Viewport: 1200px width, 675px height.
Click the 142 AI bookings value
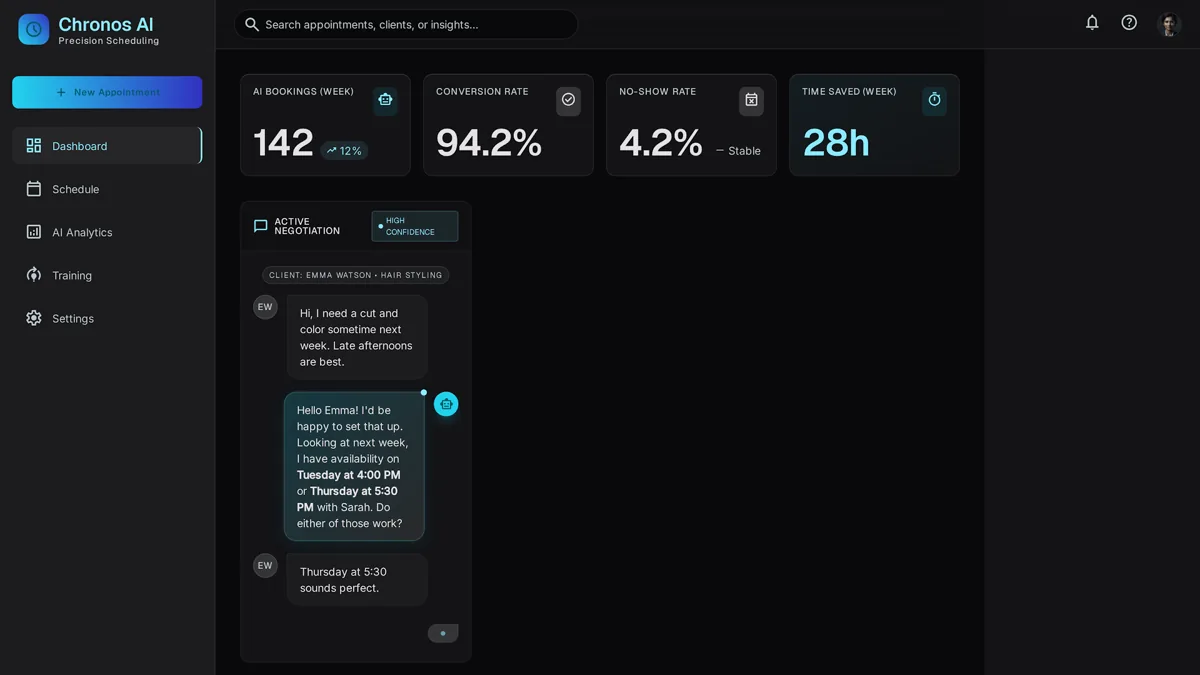(x=283, y=143)
